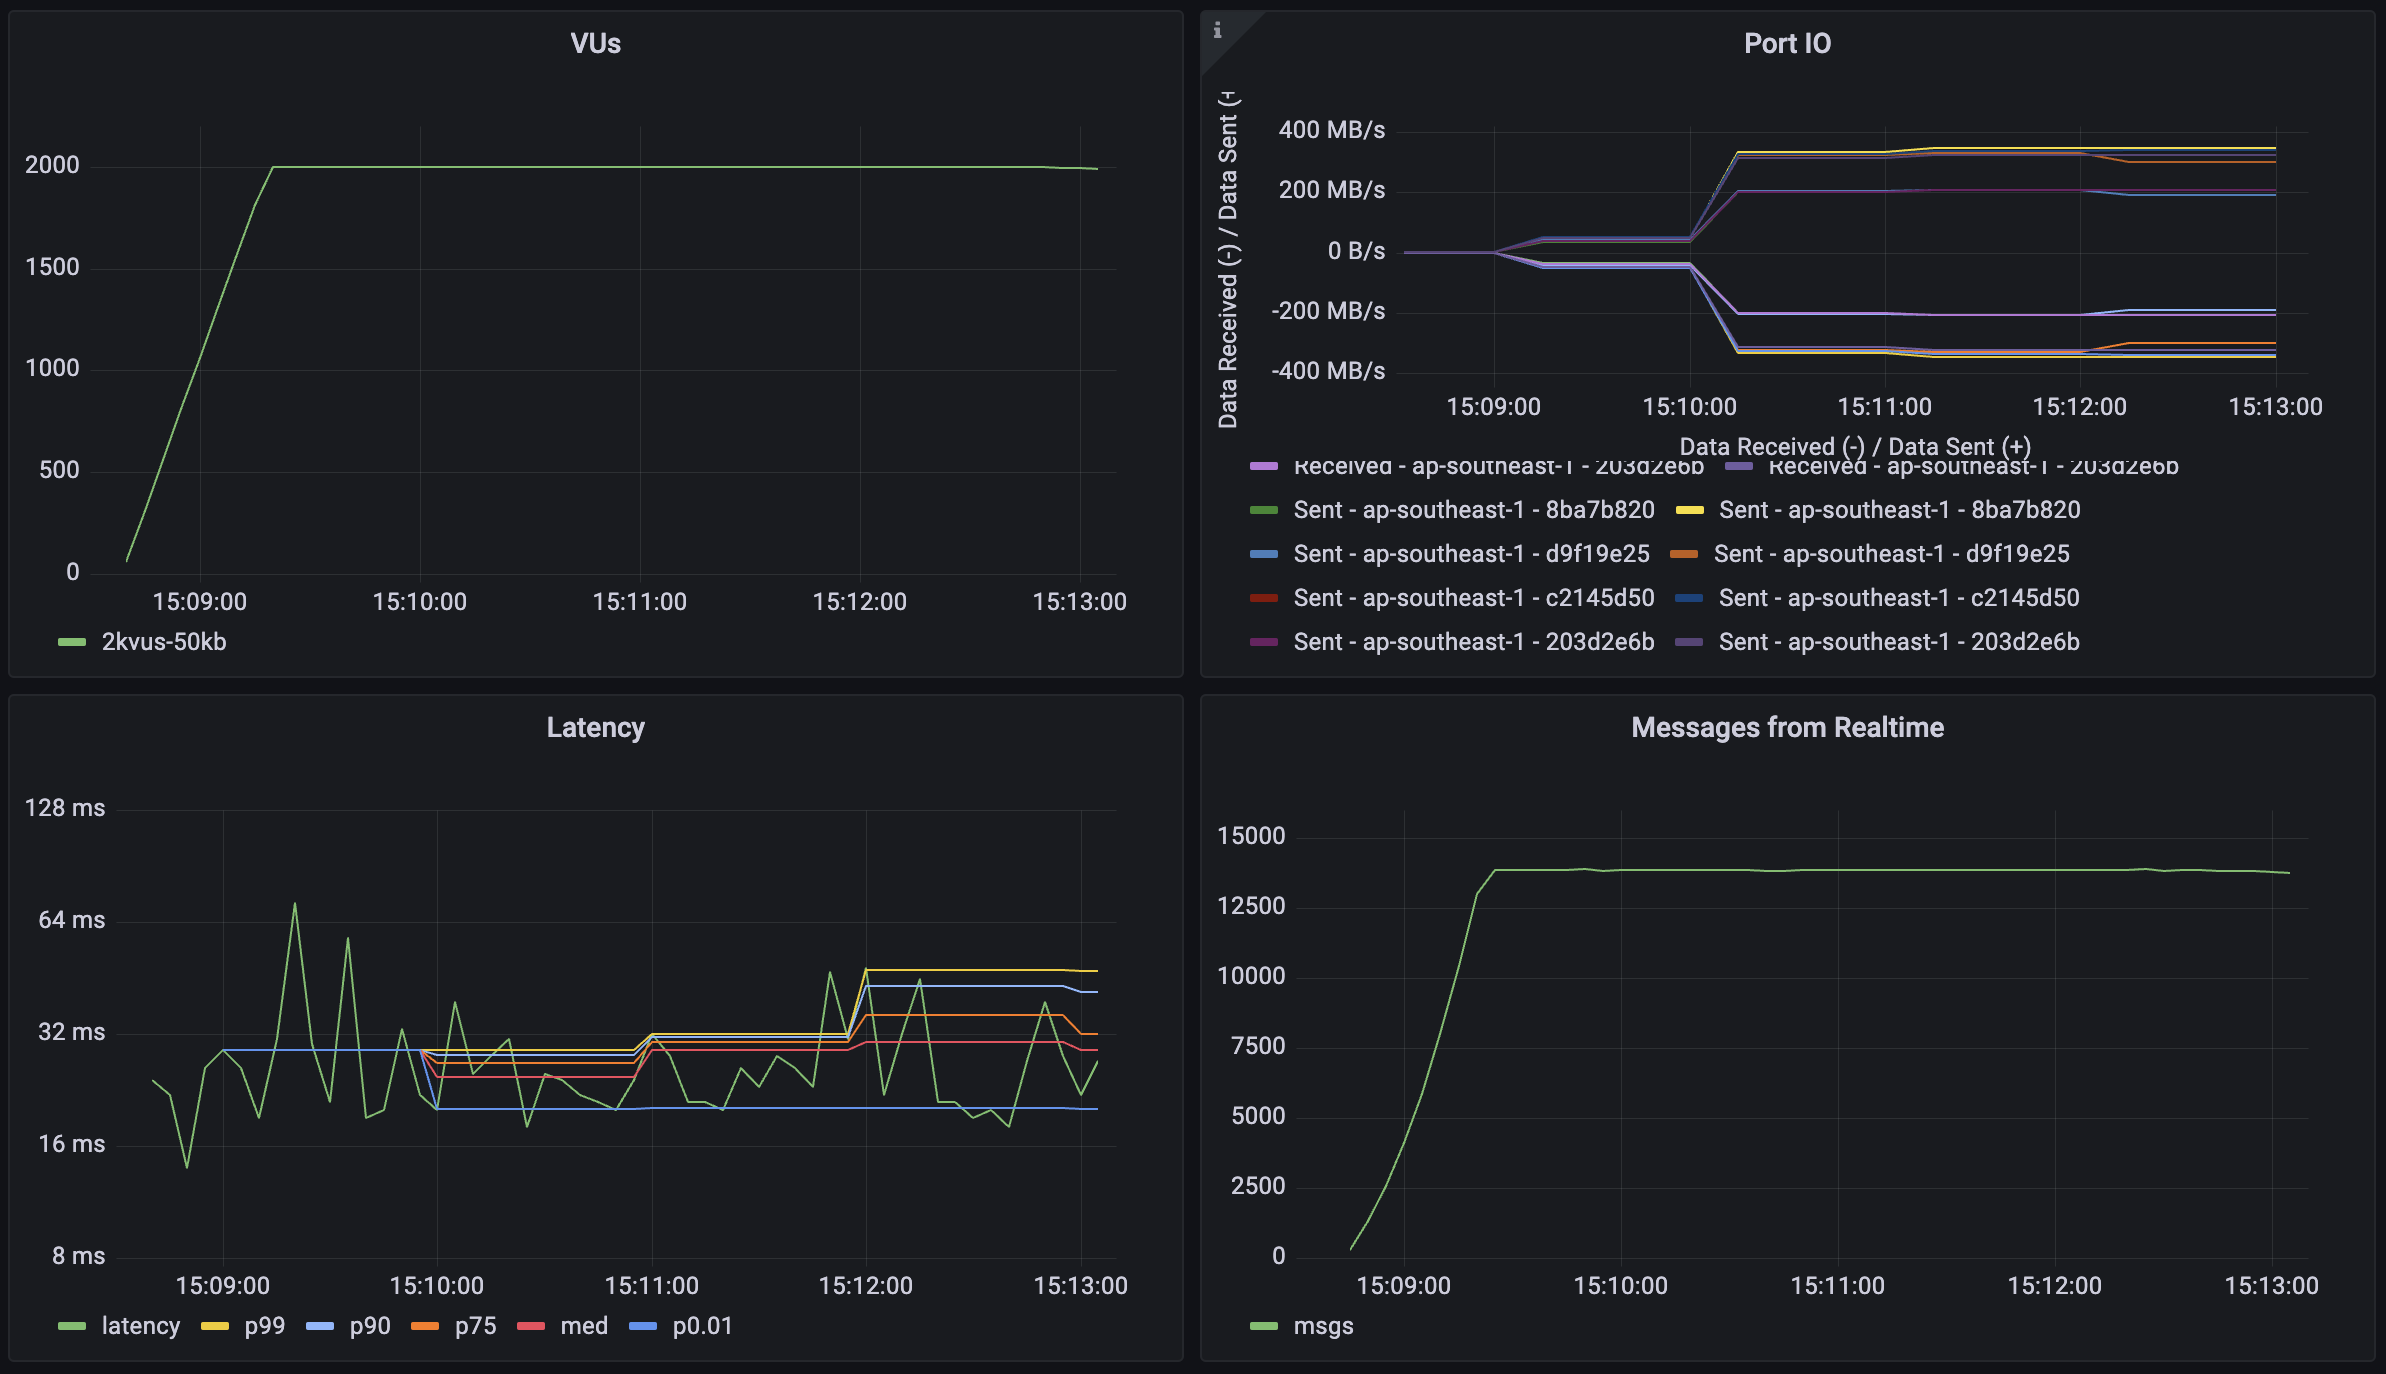Screen dimensions: 2386x1374
Task: Toggle the msgs legend series
Action: [1323, 1326]
